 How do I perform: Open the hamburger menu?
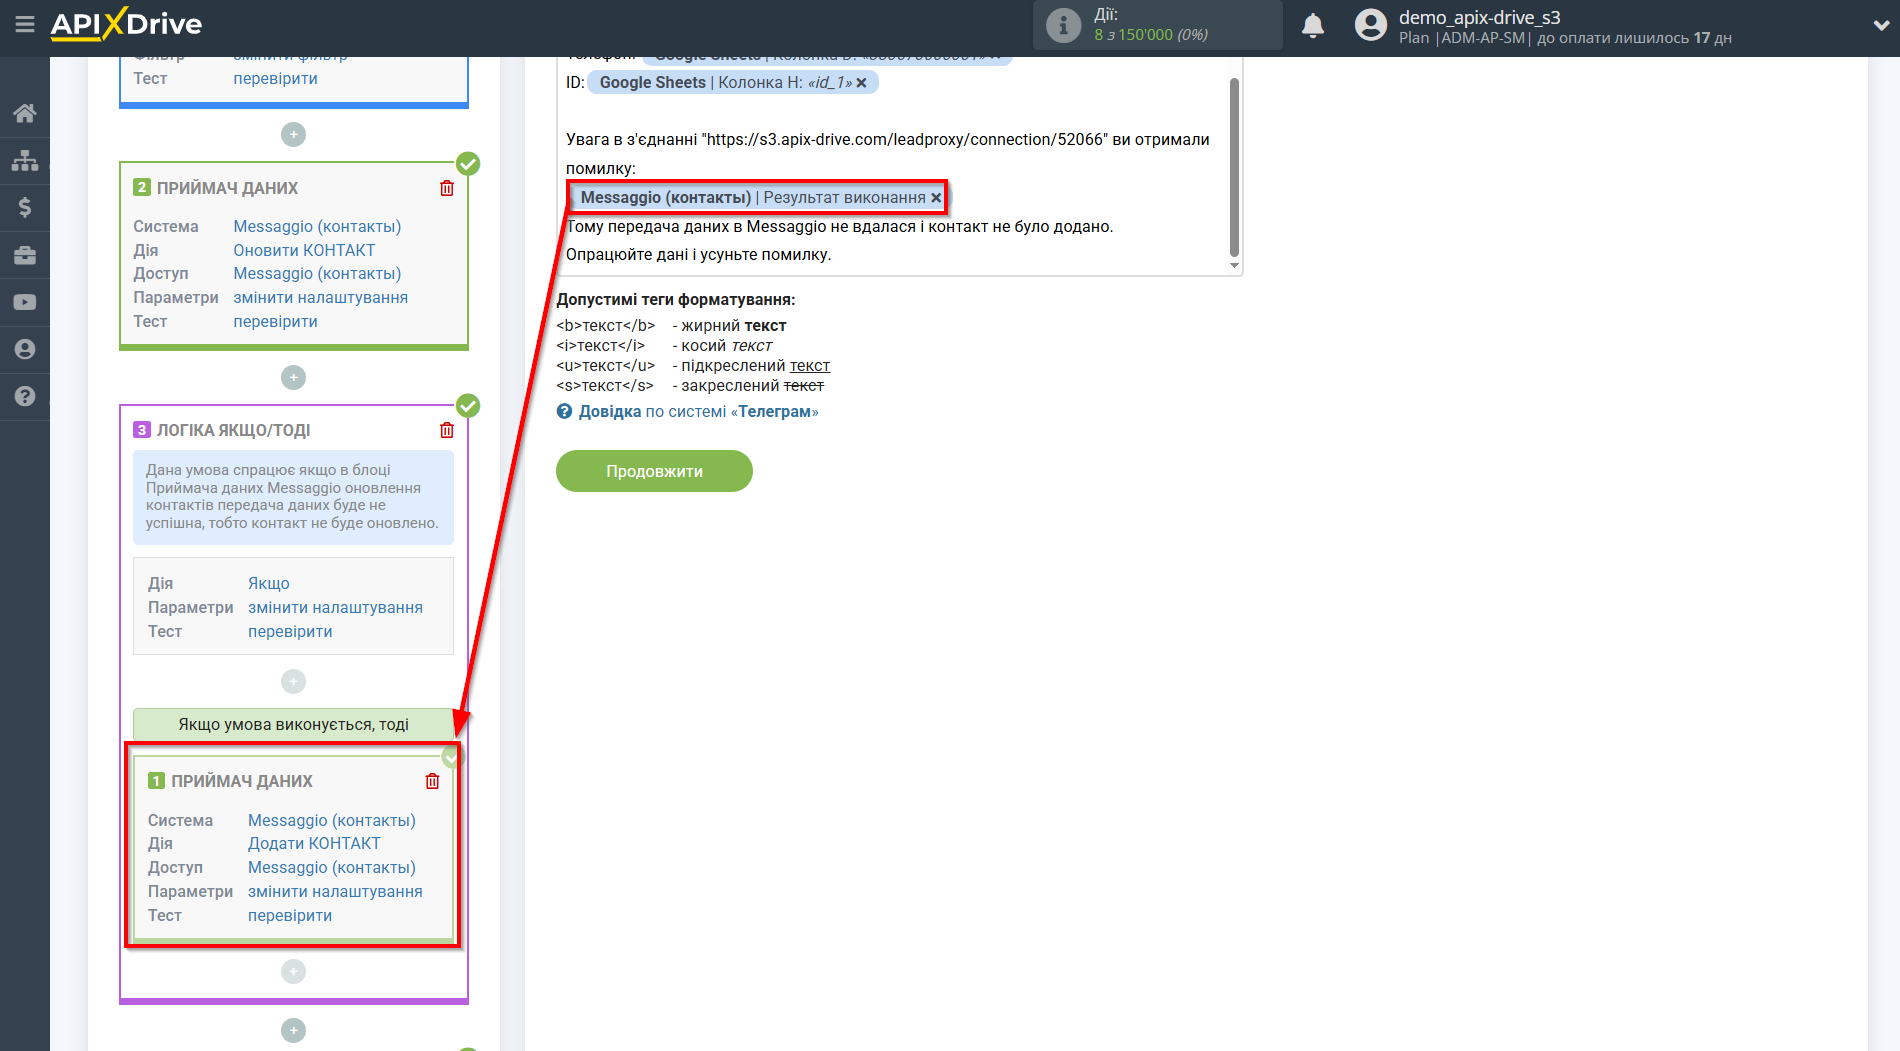25,24
